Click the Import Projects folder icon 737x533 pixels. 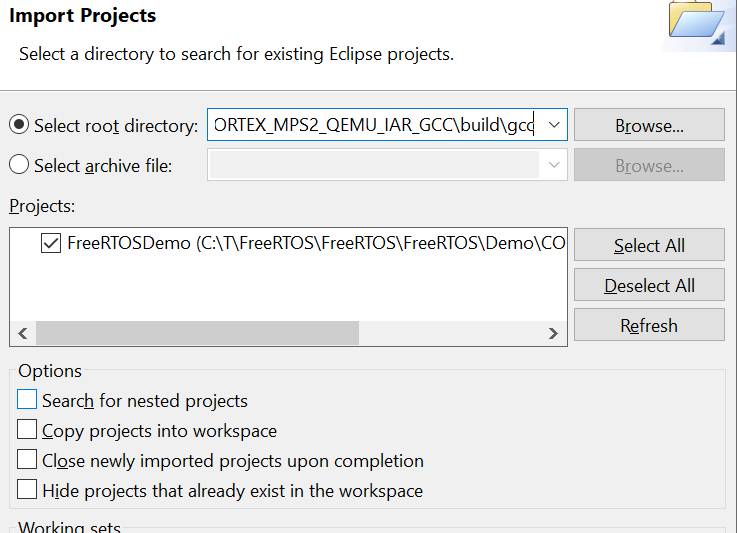698,24
